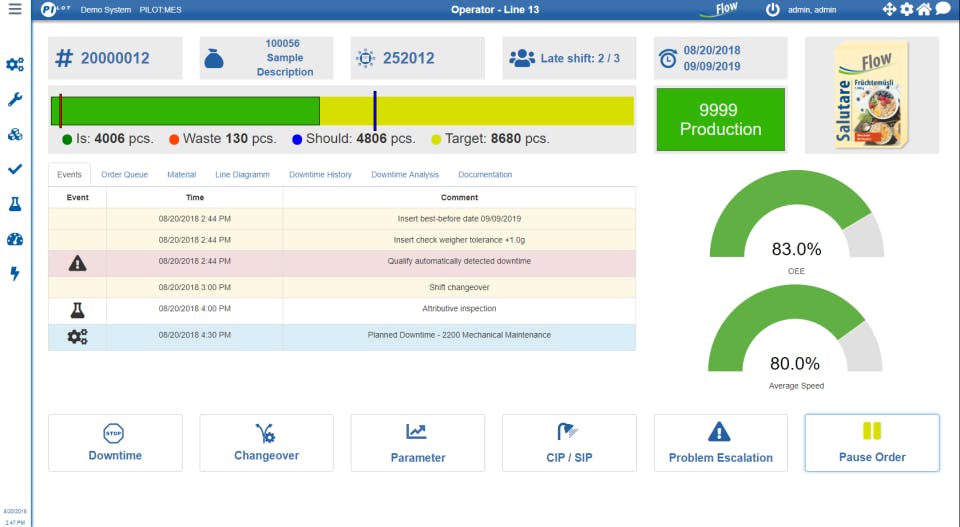Click the Downtime button
This screenshot has width=960, height=527.
tap(115, 443)
